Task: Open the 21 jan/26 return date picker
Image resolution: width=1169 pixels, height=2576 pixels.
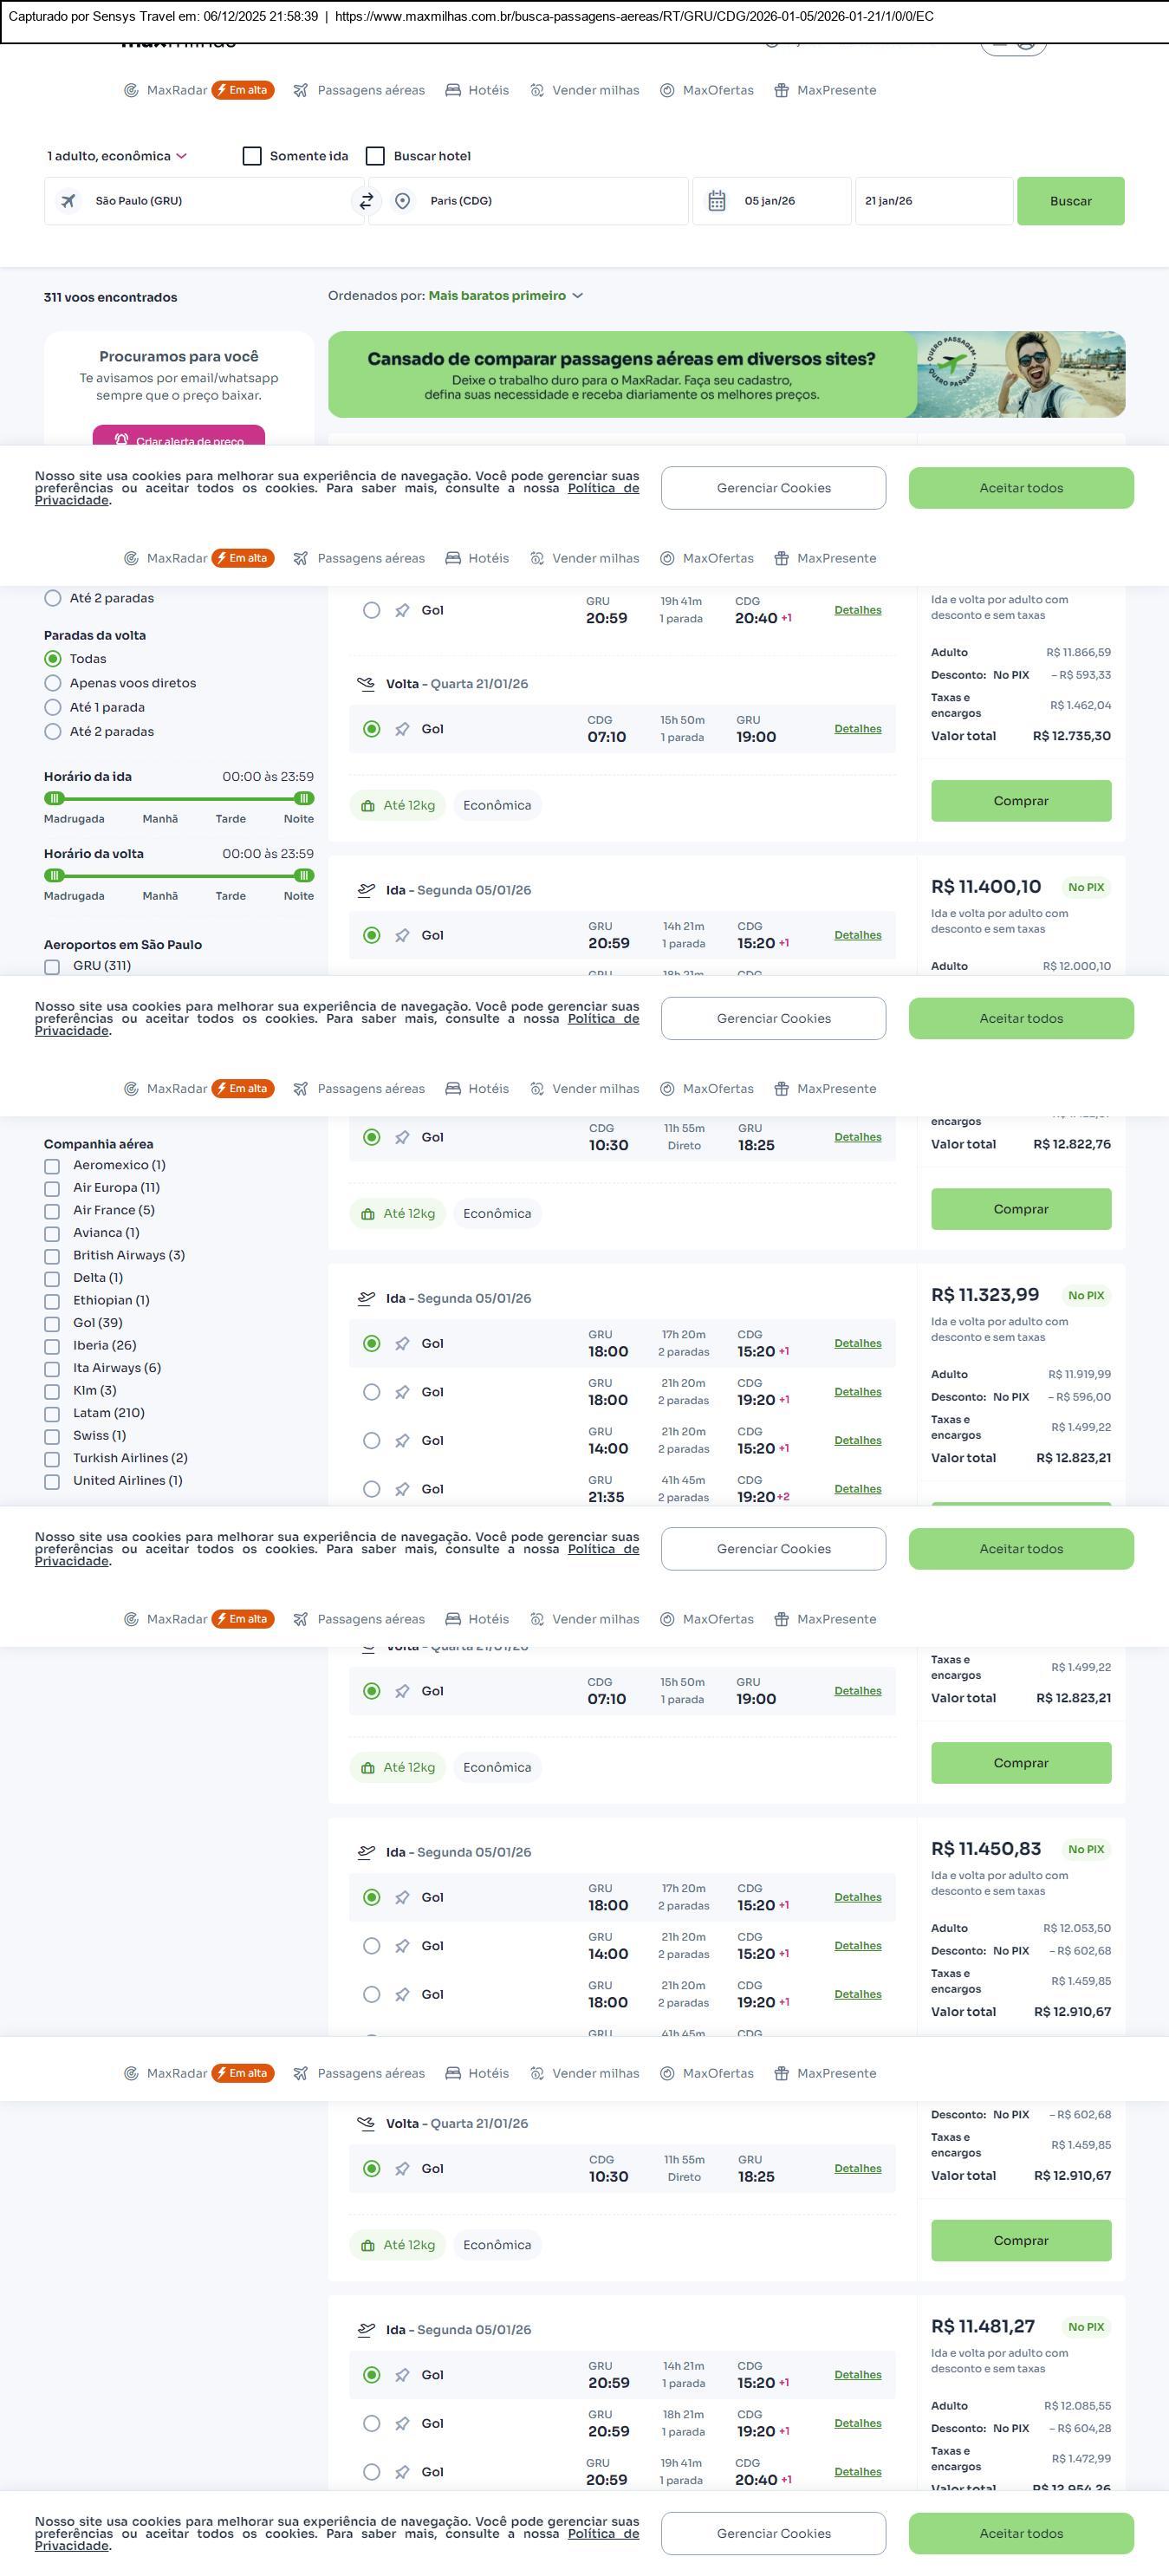Action: coord(932,201)
